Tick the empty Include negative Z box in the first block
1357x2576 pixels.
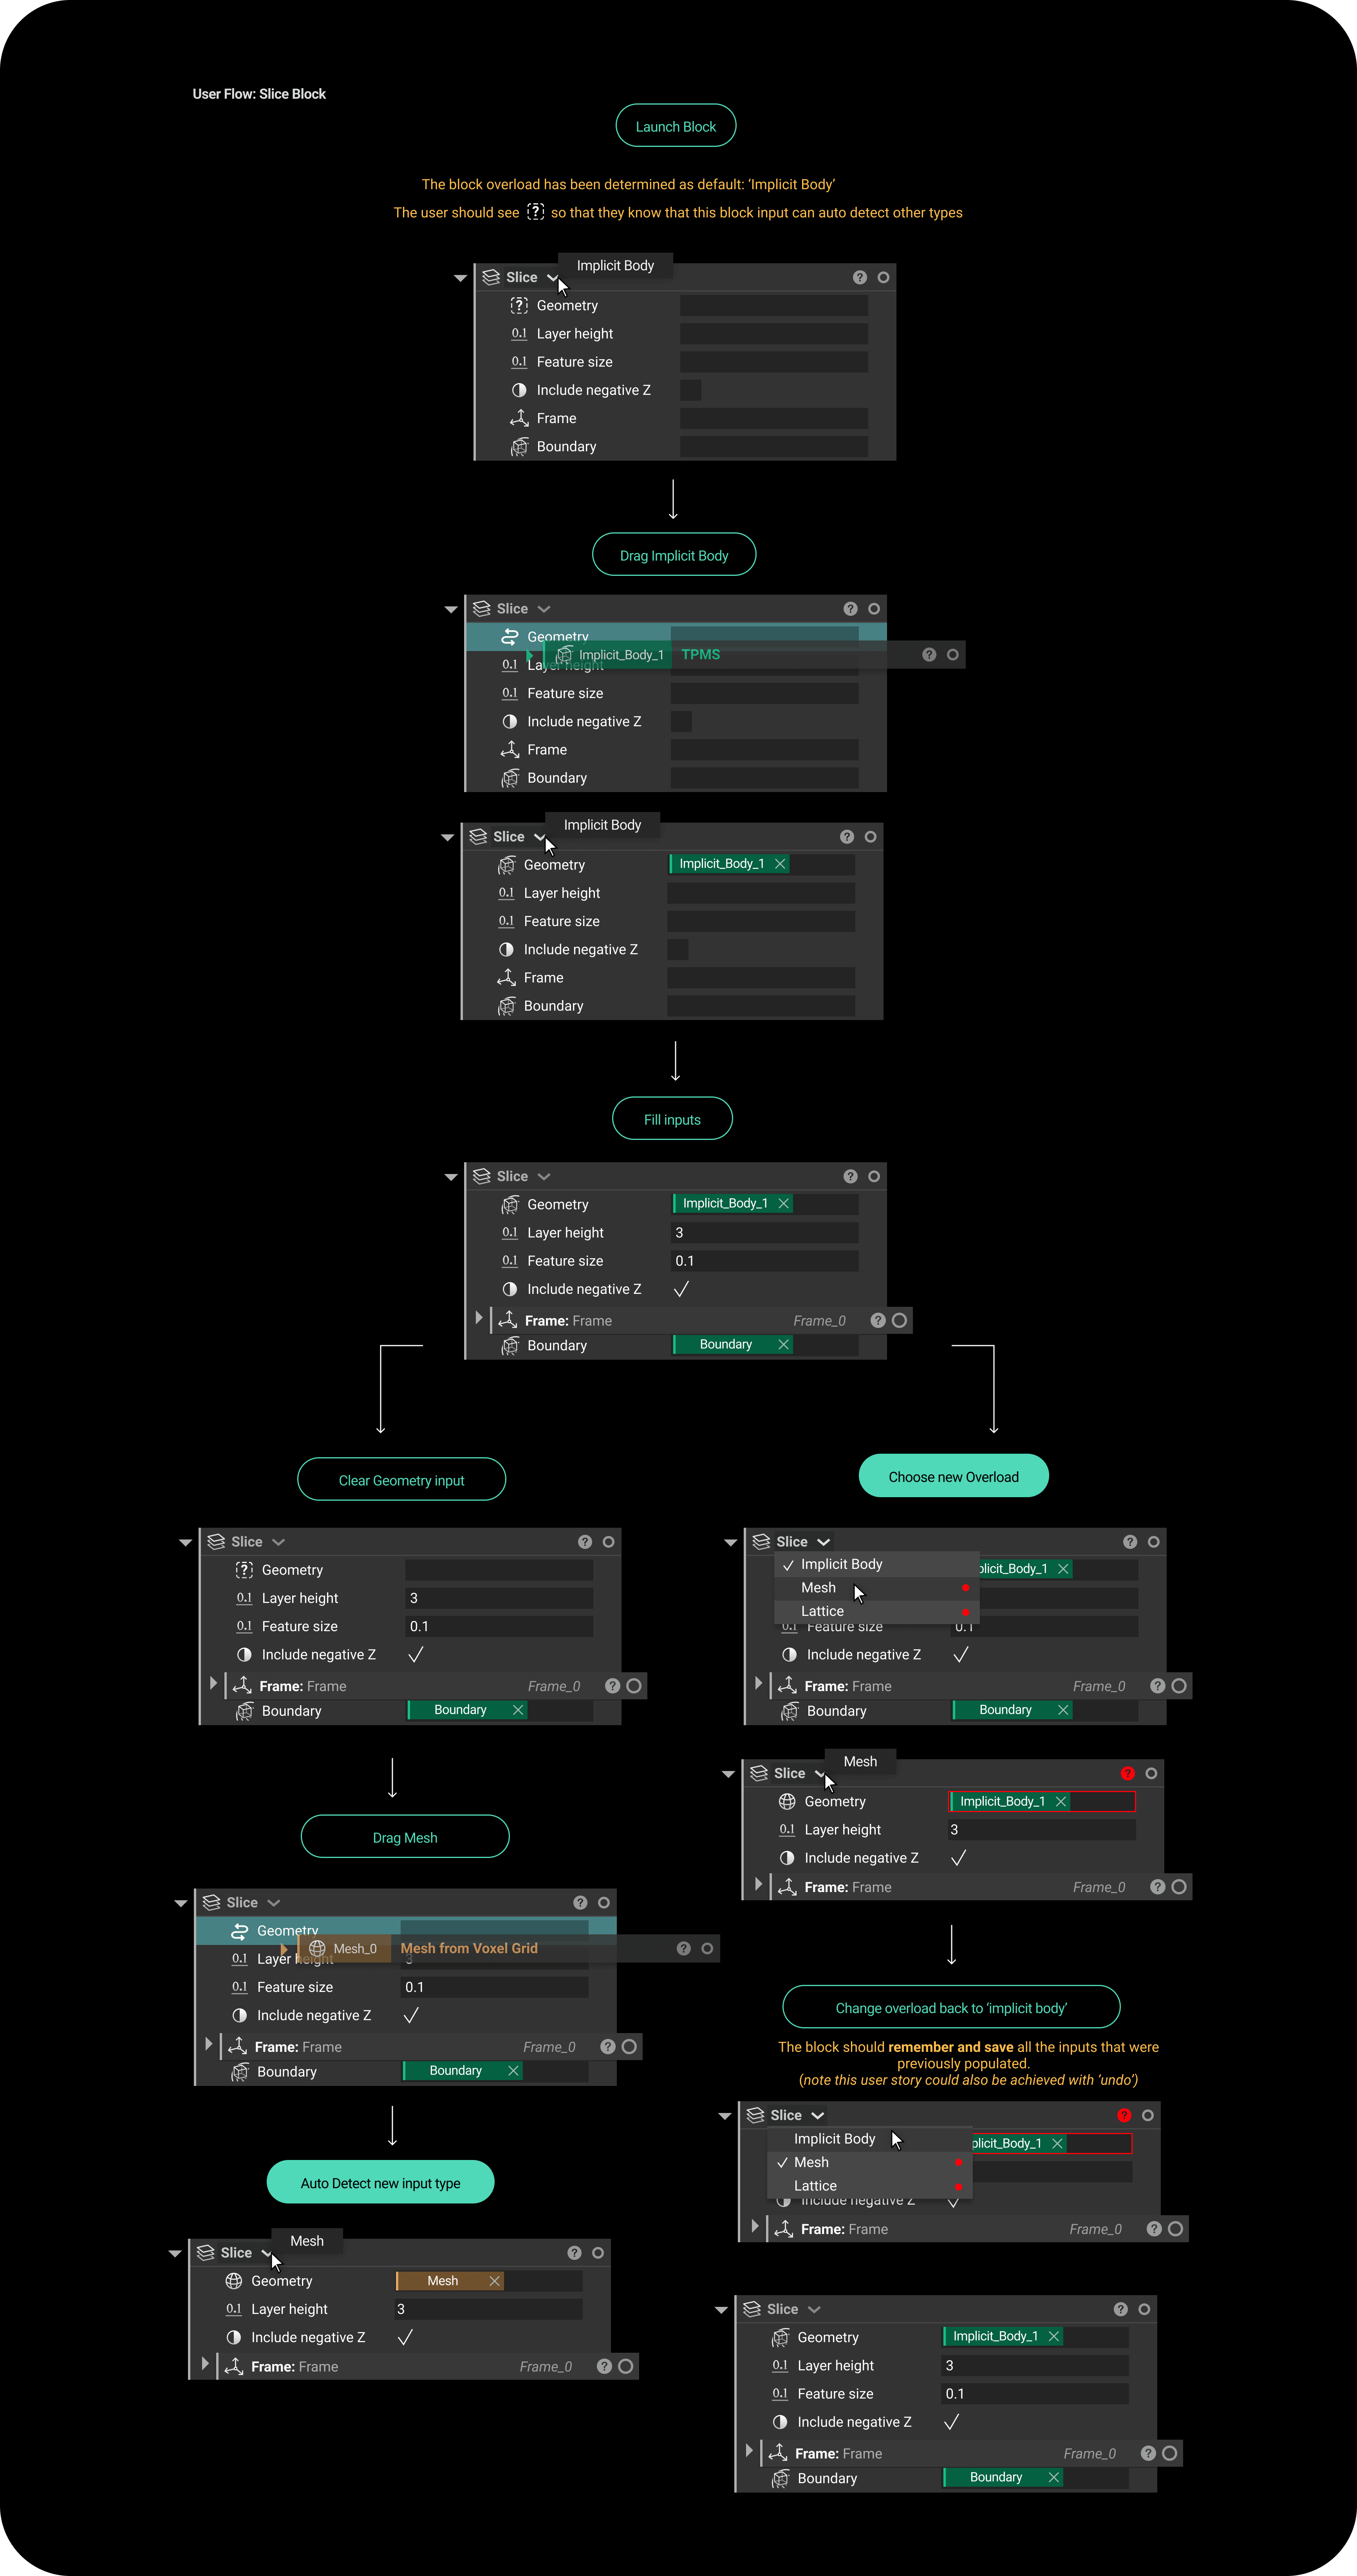click(690, 390)
